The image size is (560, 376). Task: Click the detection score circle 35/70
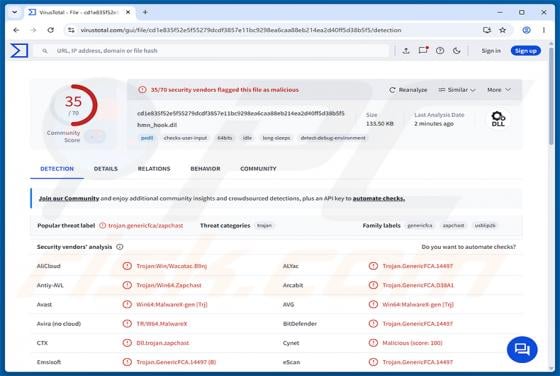coord(74,105)
